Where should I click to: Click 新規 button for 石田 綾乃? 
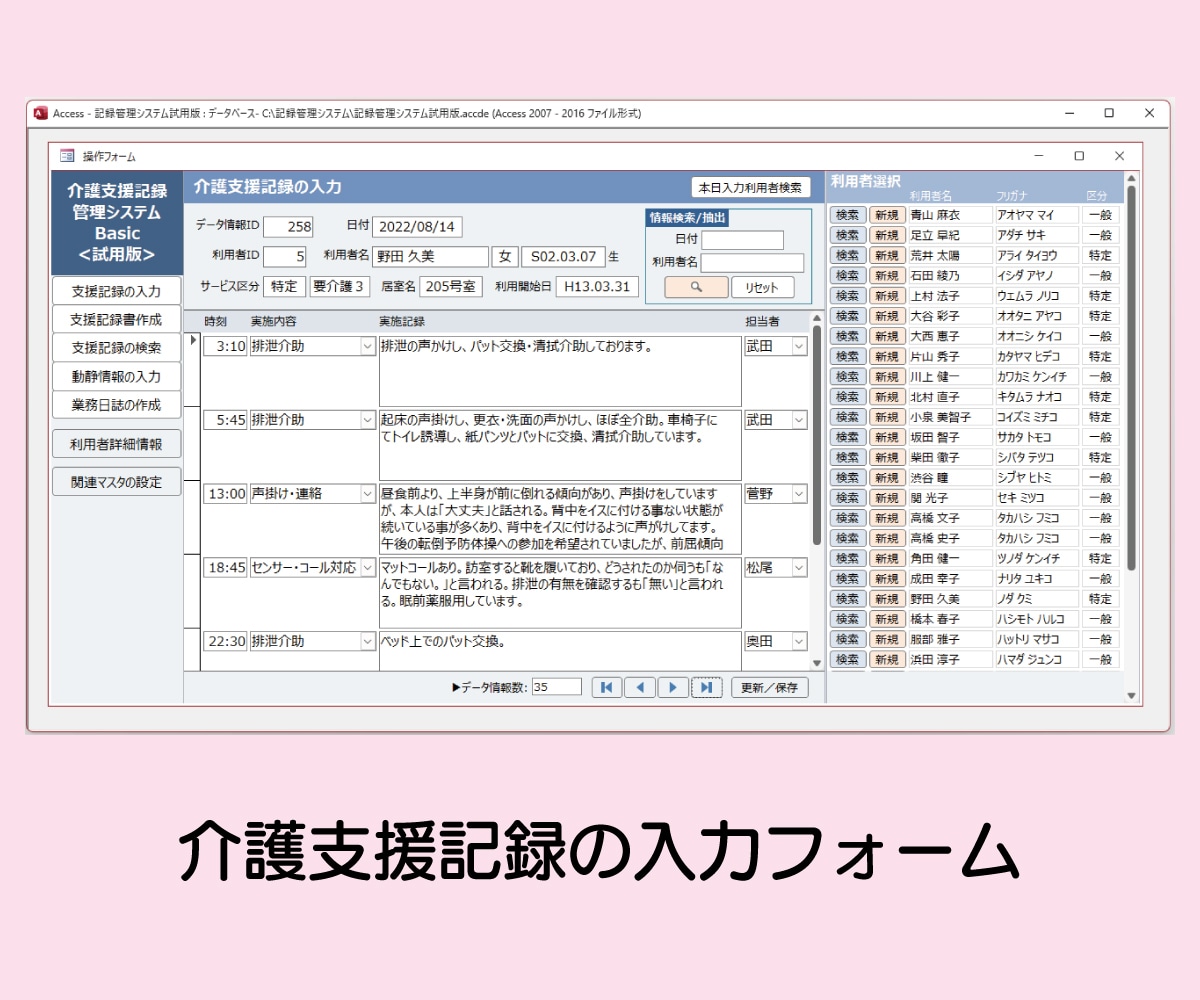887,275
